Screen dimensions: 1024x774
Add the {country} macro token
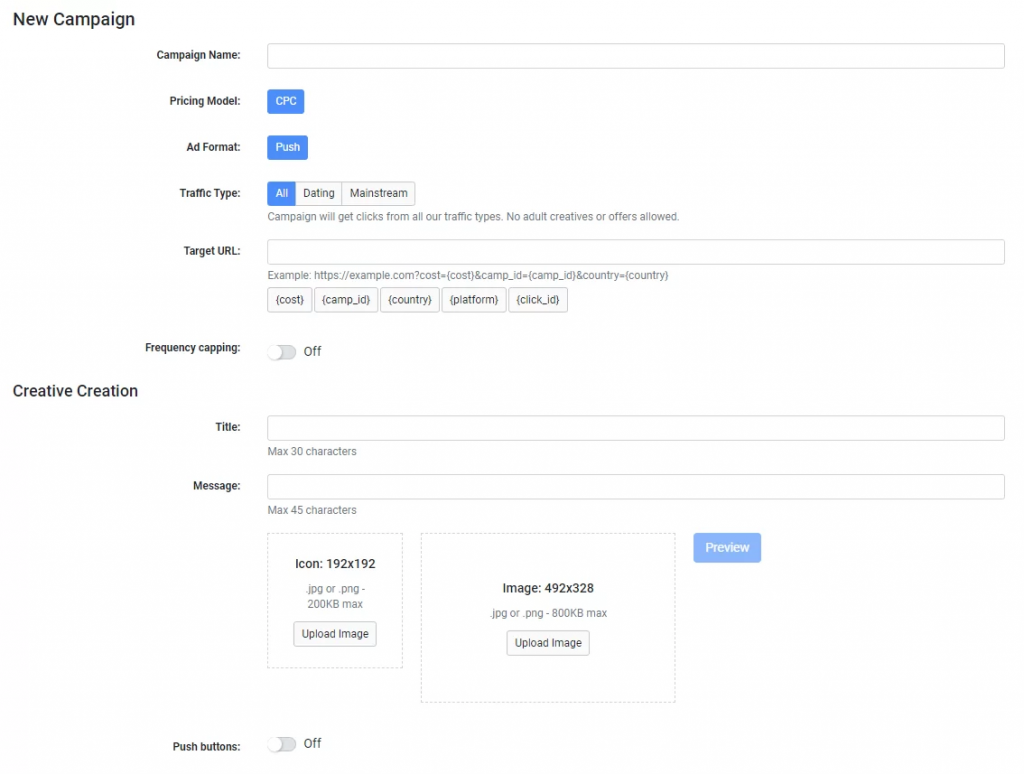tap(409, 300)
